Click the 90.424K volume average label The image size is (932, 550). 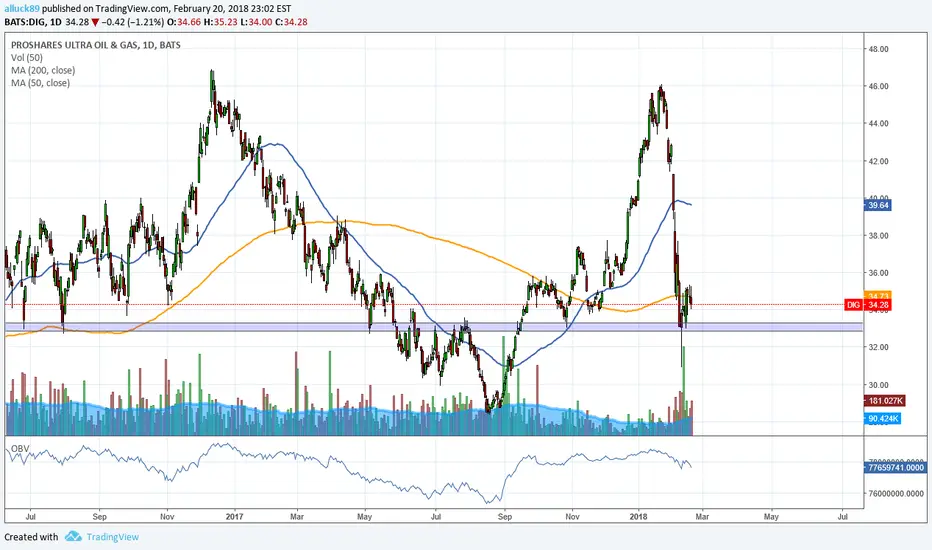pos(883,419)
